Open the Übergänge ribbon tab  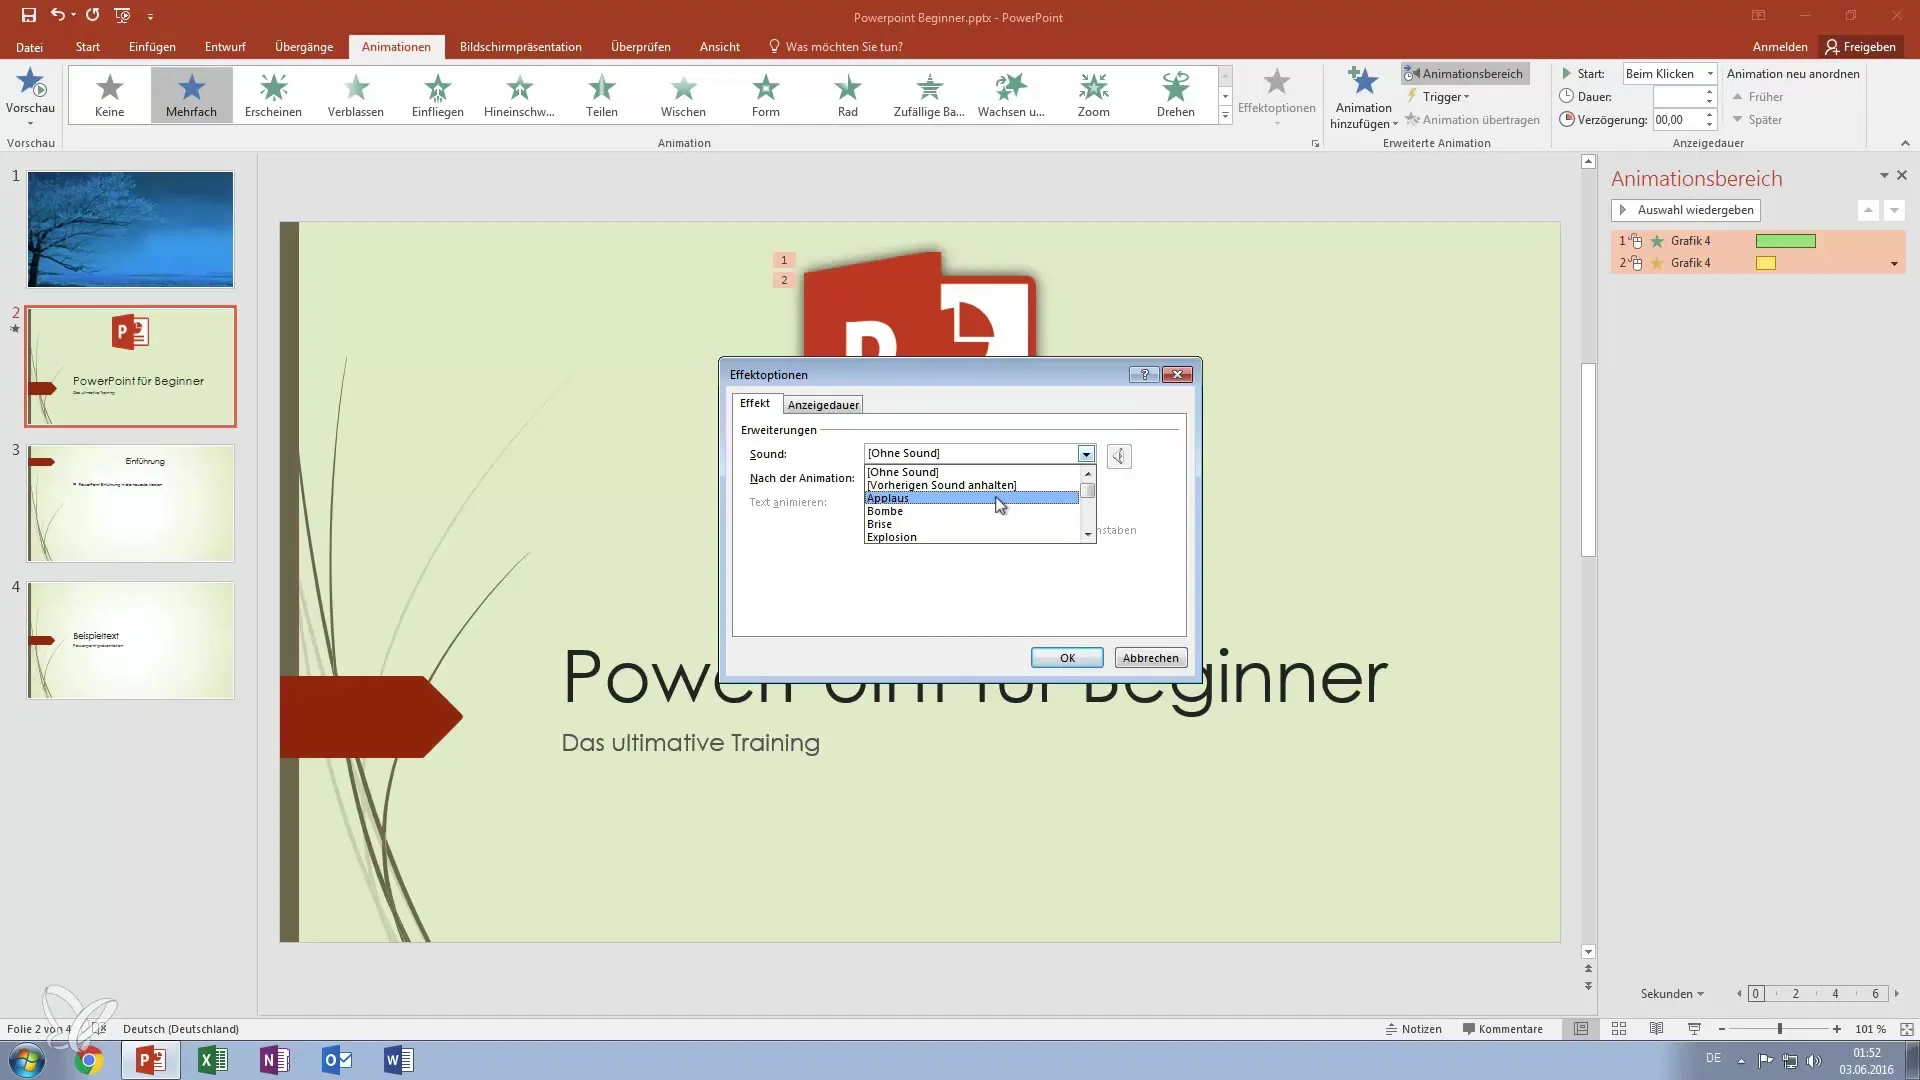pyautogui.click(x=304, y=47)
